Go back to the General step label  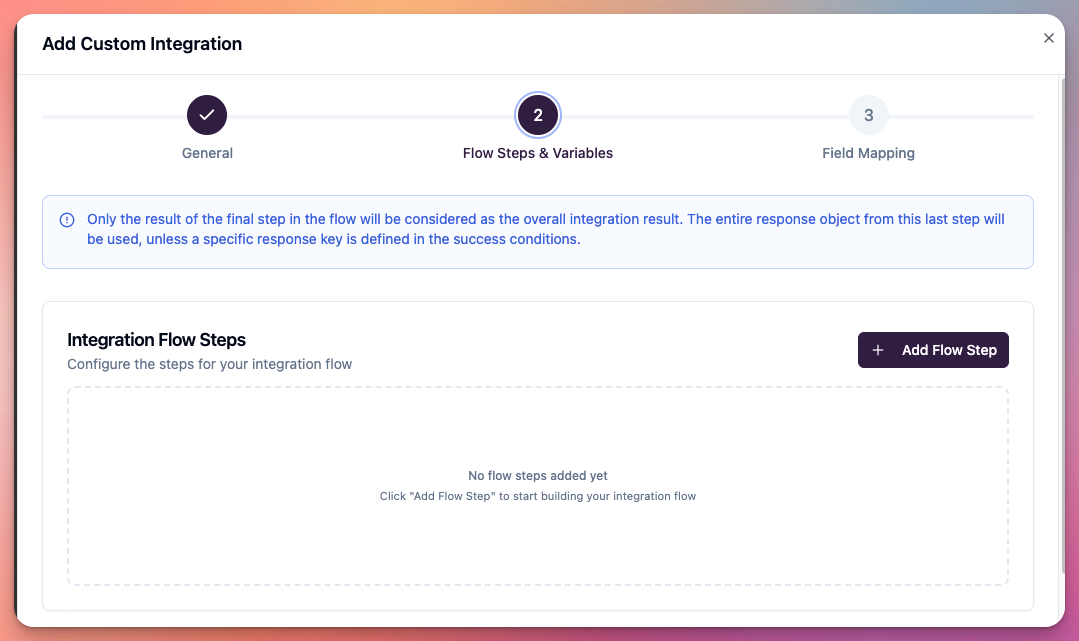tap(207, 153)
